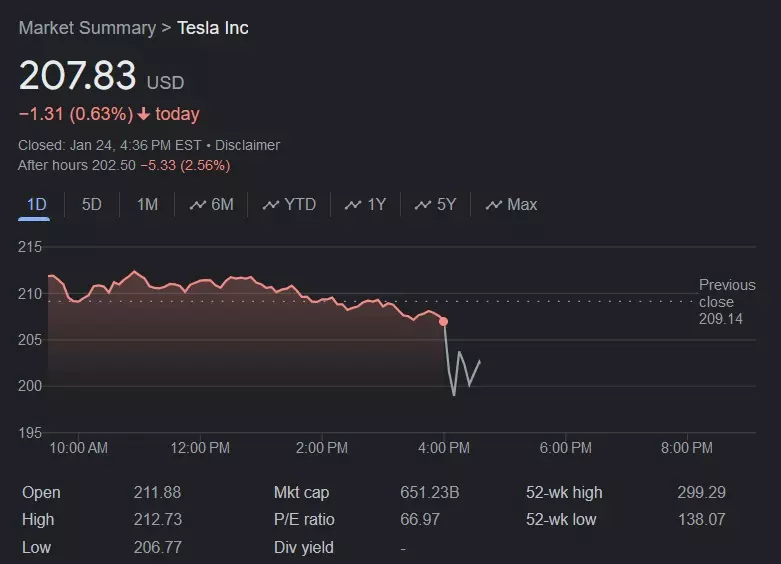Click the After hours 202.50 price text
This screenshot has height=564, width=781.
(77, 165)
